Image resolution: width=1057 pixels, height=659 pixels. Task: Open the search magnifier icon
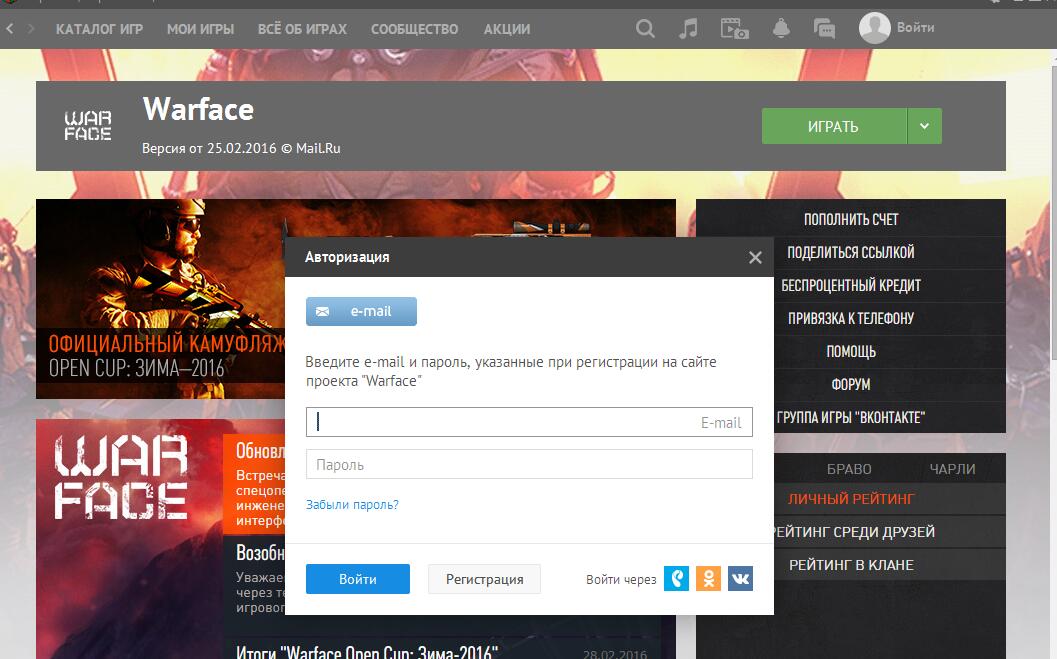pyautogui.click(x=645, y=29)
